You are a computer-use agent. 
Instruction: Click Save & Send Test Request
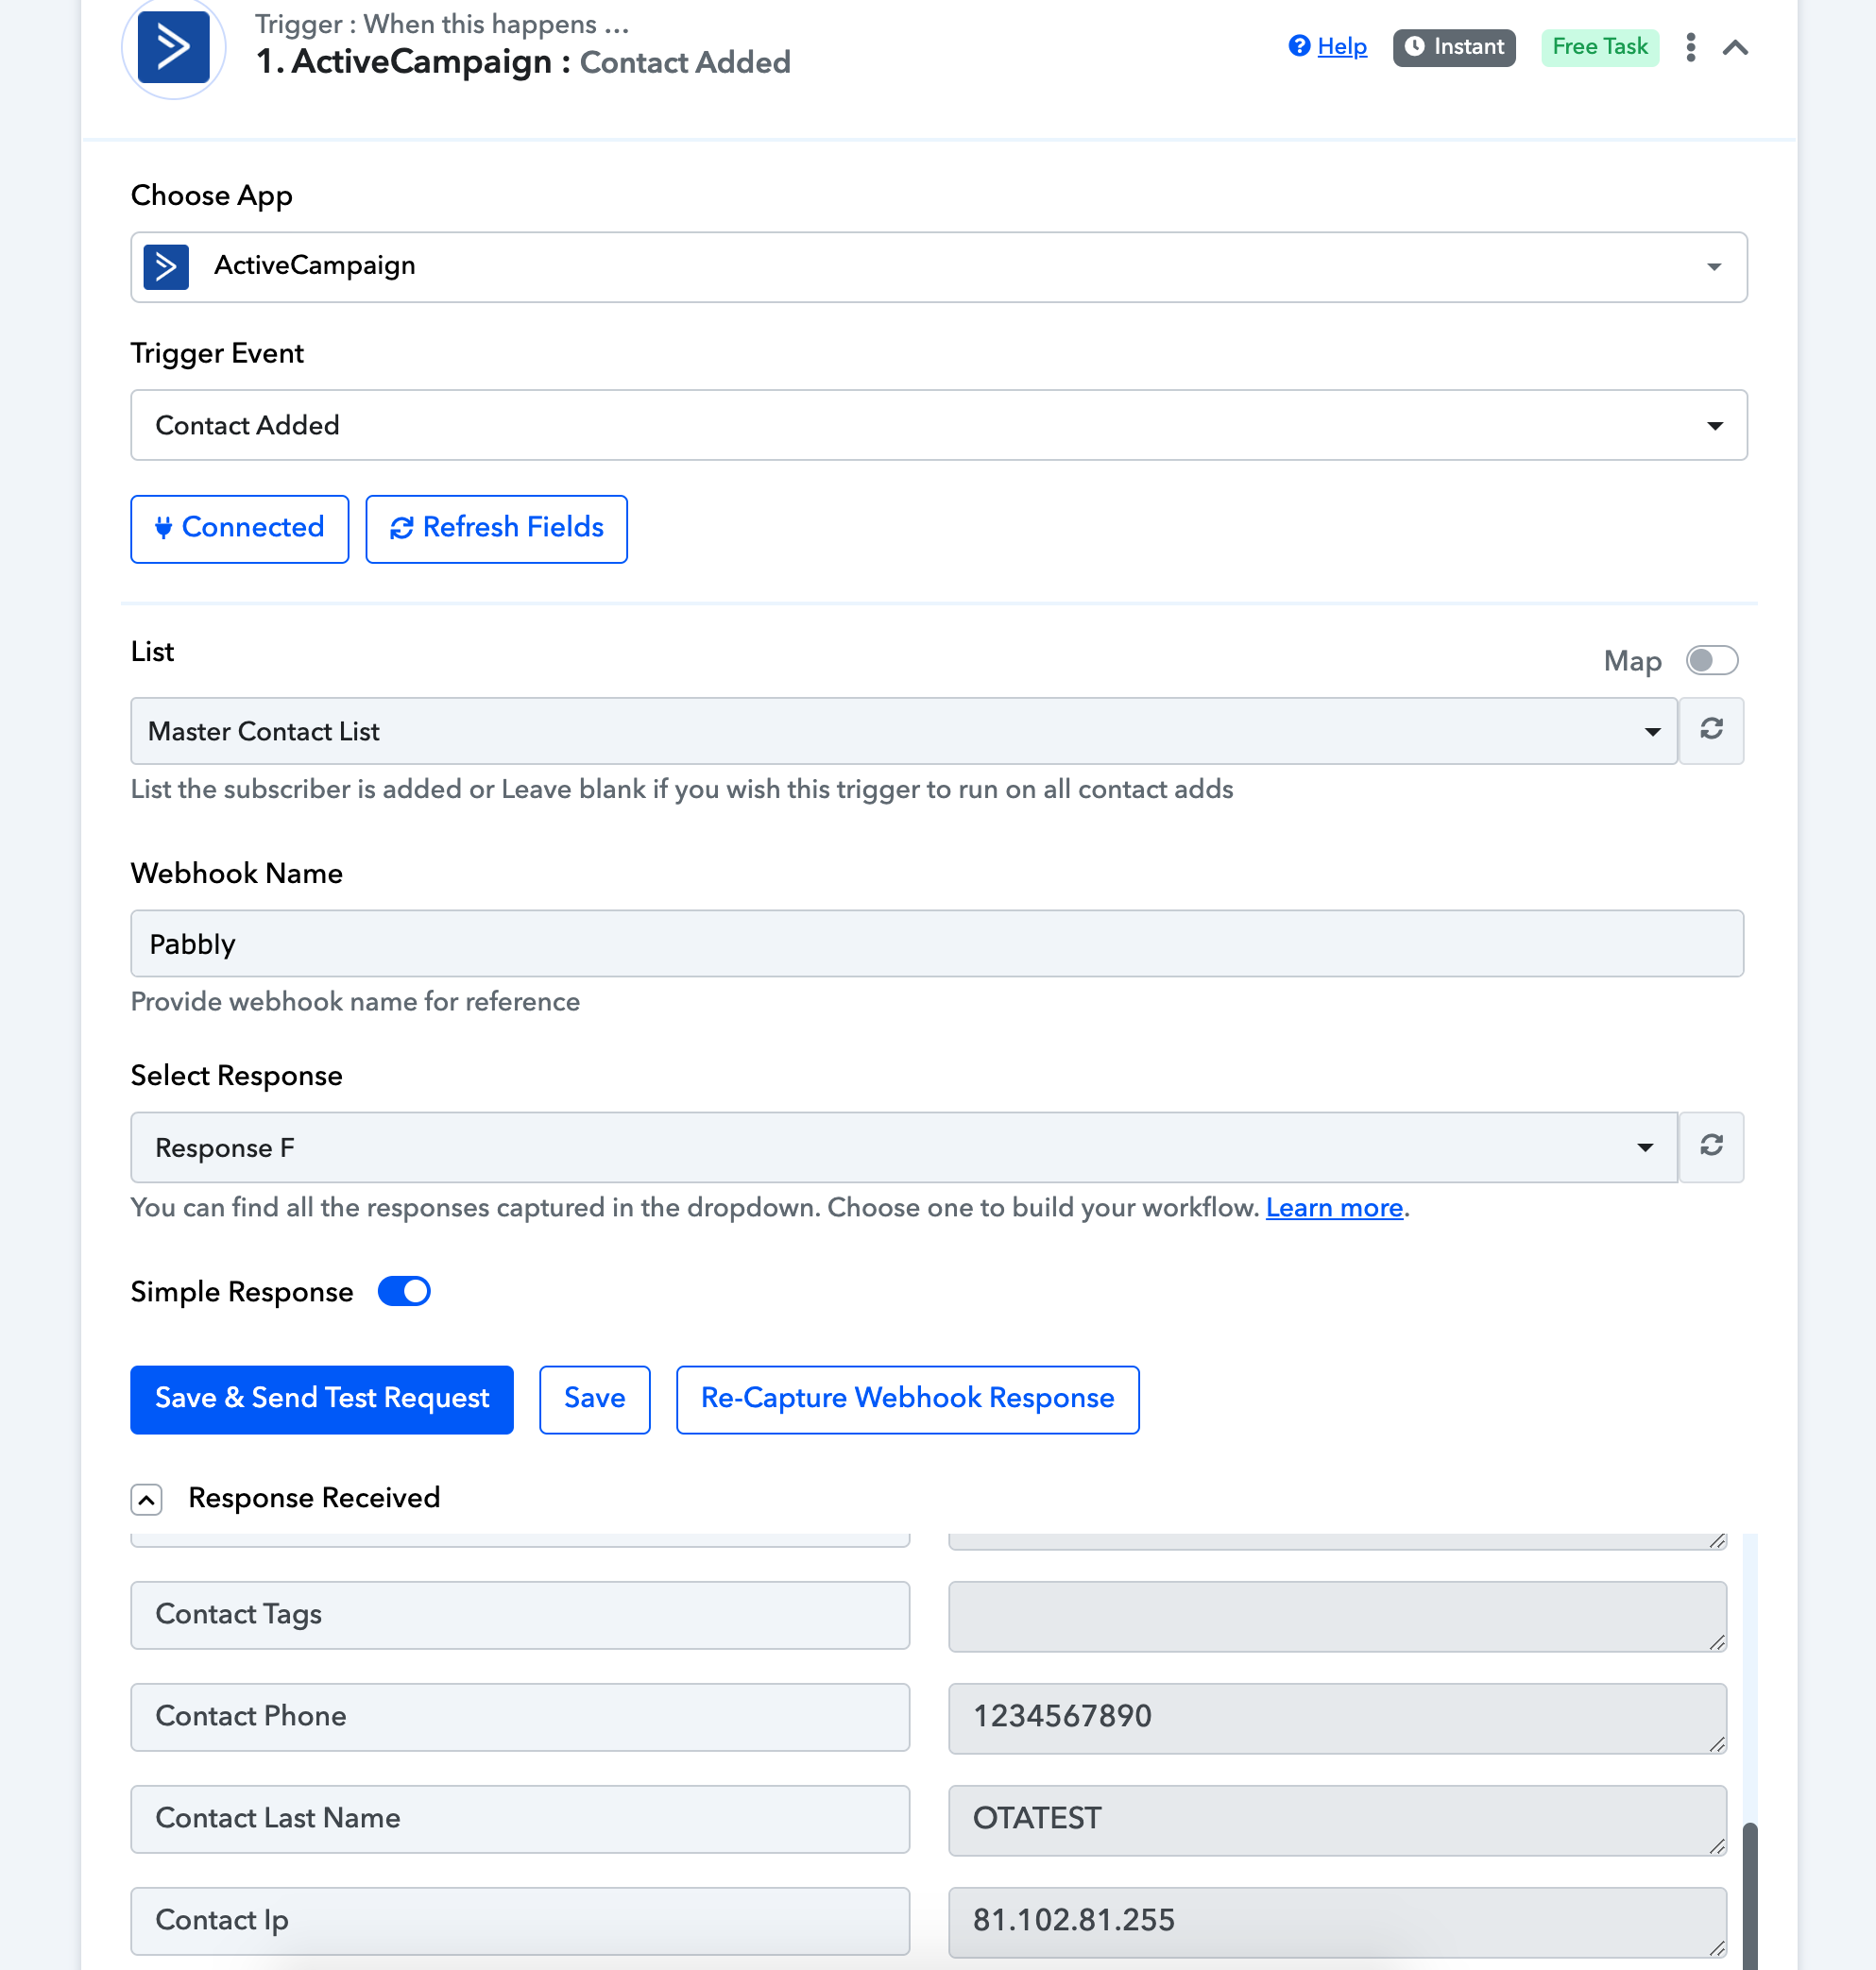[x=322, y=1398]
